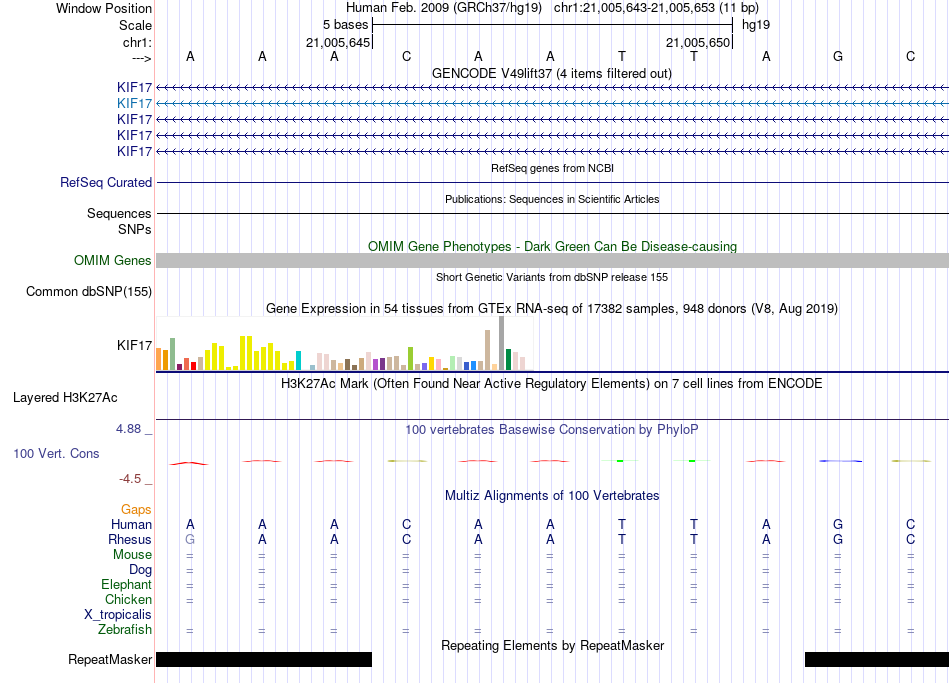Click the 21,005,645 position marker

(x=338, y=42)
